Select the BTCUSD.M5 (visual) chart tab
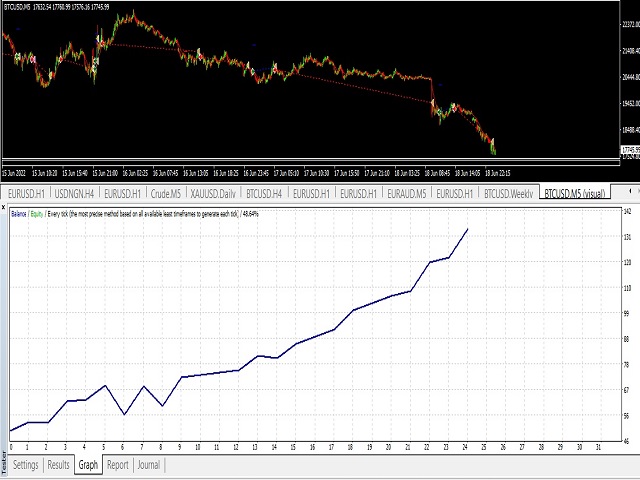 (575, 193)
